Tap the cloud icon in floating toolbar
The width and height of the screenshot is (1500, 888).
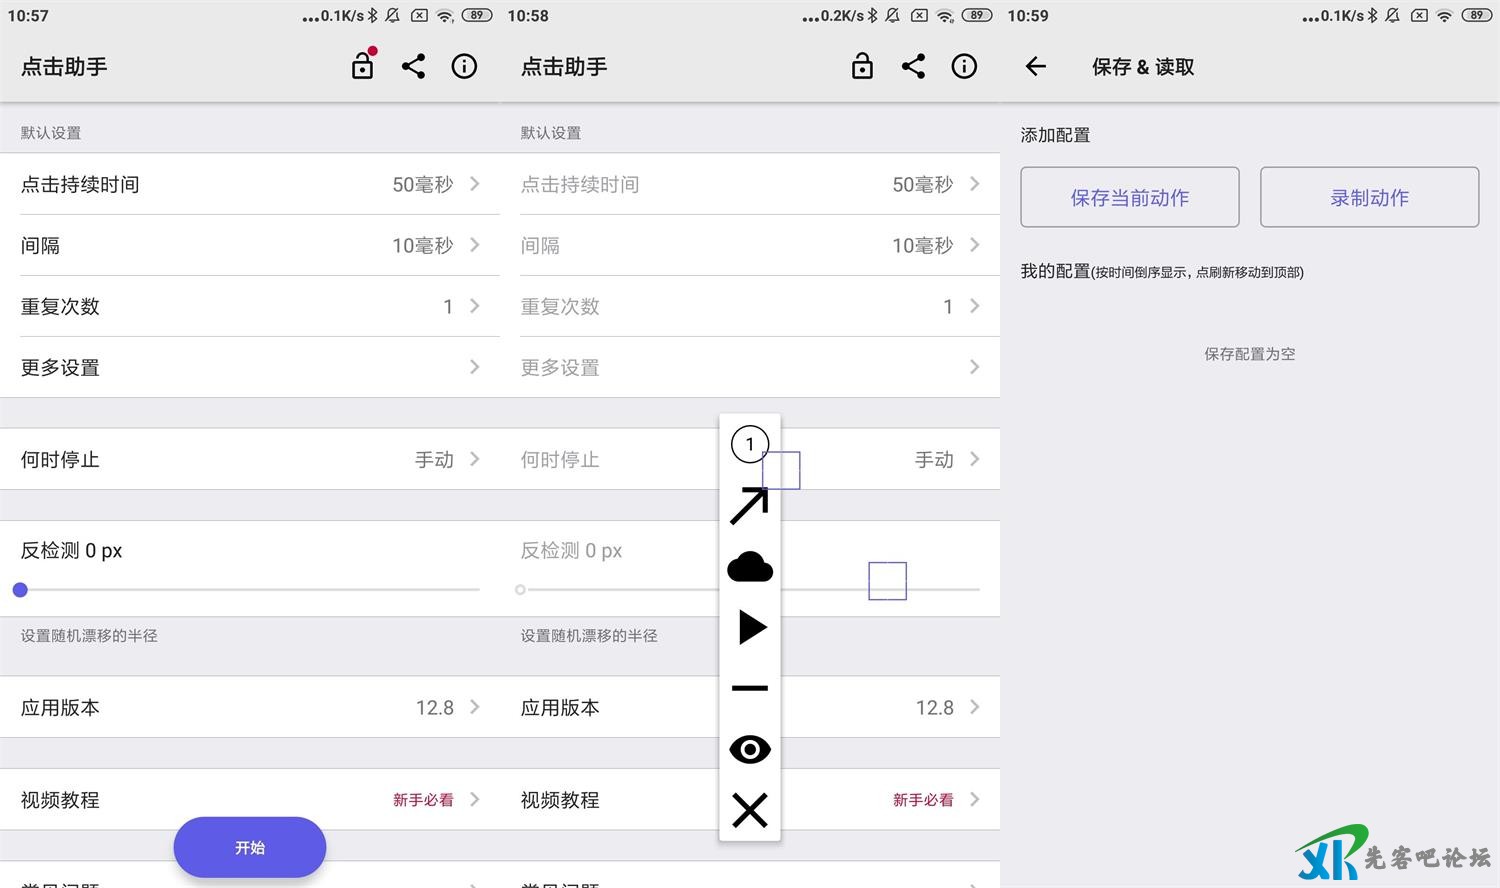pos(749,567)
